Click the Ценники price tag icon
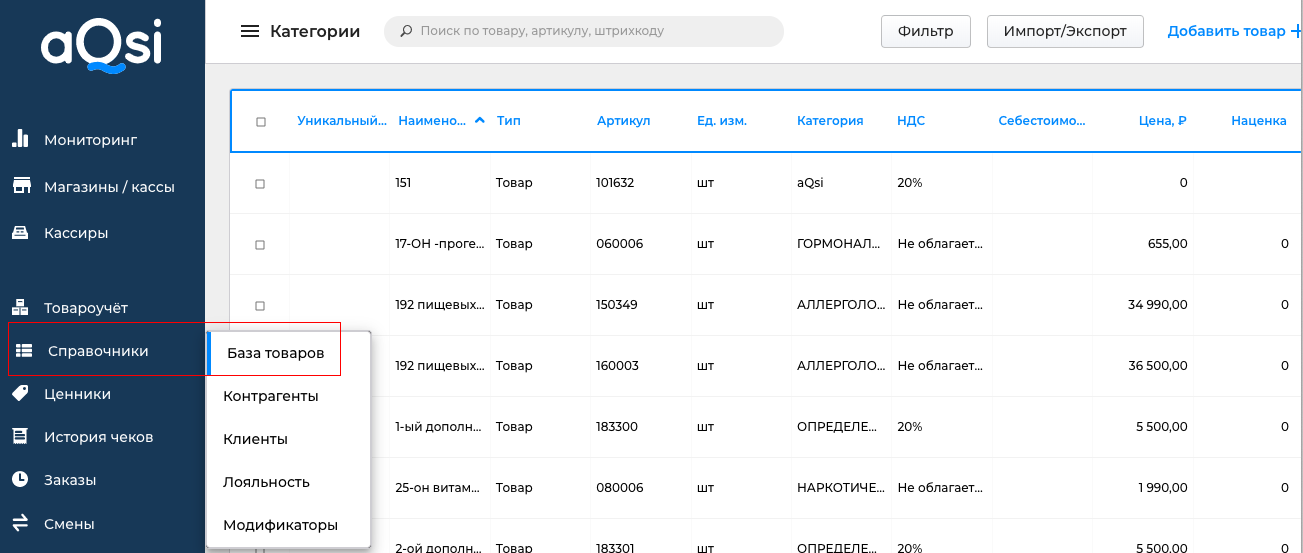Screen dimensions: 1303x553 coord(19,394)
